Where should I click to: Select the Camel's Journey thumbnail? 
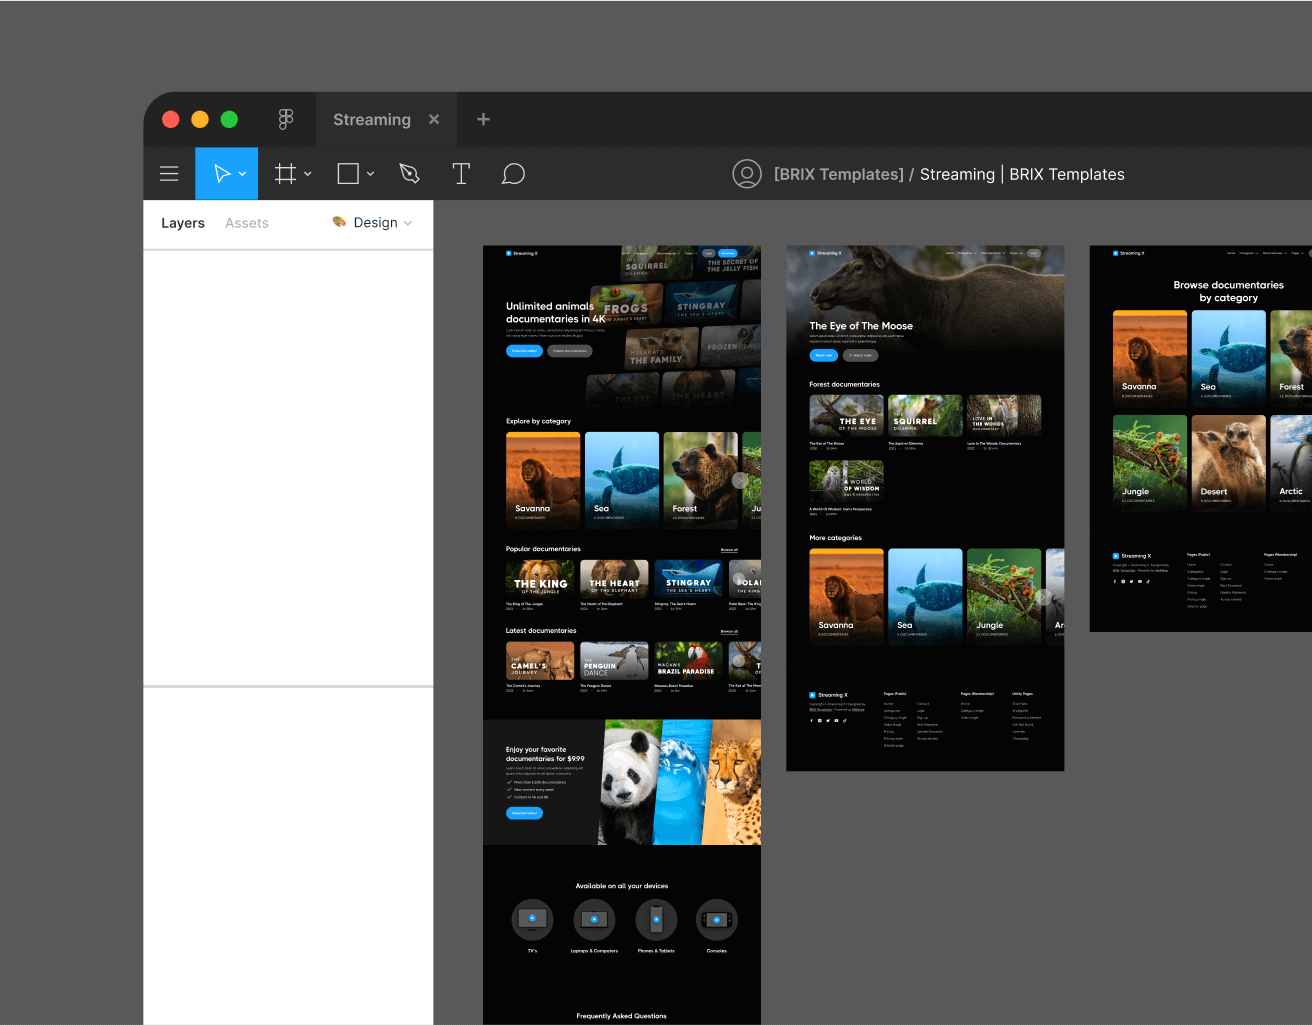(540, 661)
